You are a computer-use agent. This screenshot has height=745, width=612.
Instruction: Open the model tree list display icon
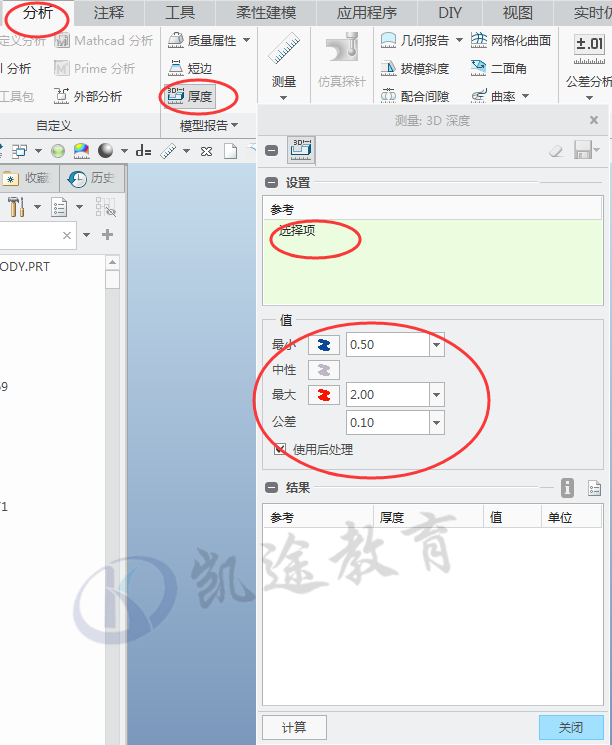(59, 207)
